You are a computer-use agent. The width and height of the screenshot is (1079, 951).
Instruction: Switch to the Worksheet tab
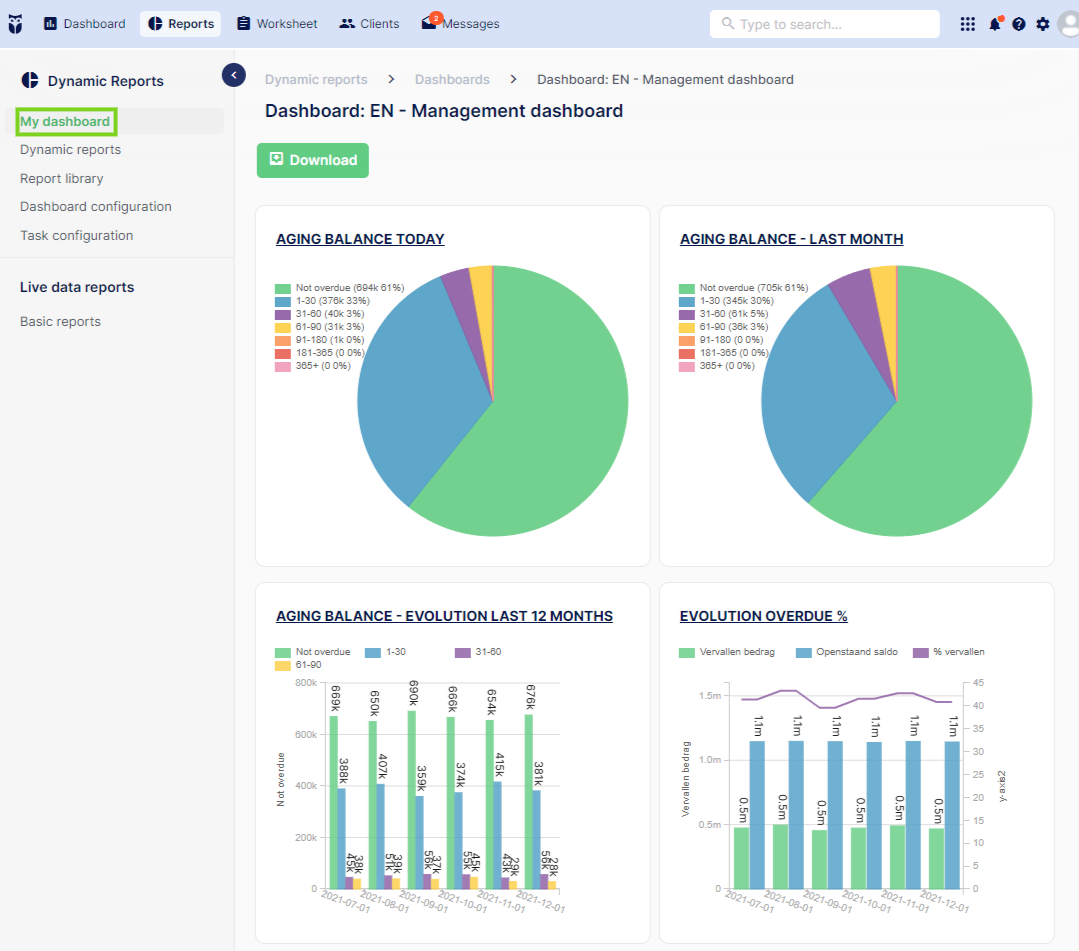pos(277,23)
